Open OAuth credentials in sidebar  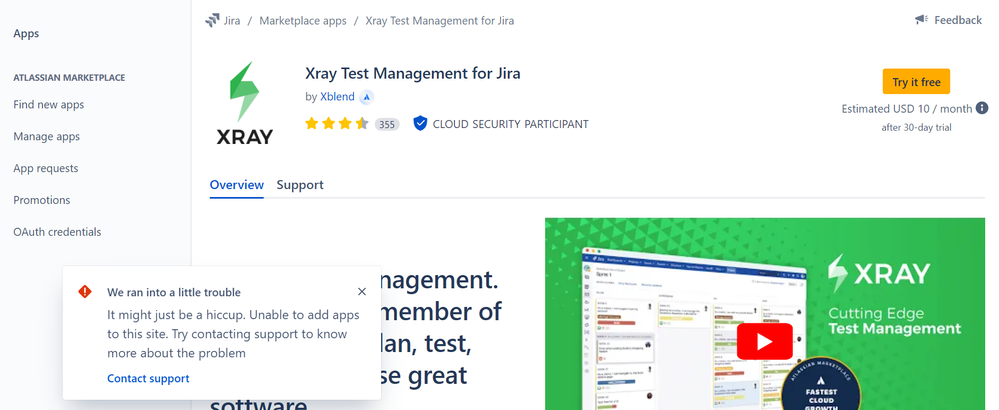(57, 232)
